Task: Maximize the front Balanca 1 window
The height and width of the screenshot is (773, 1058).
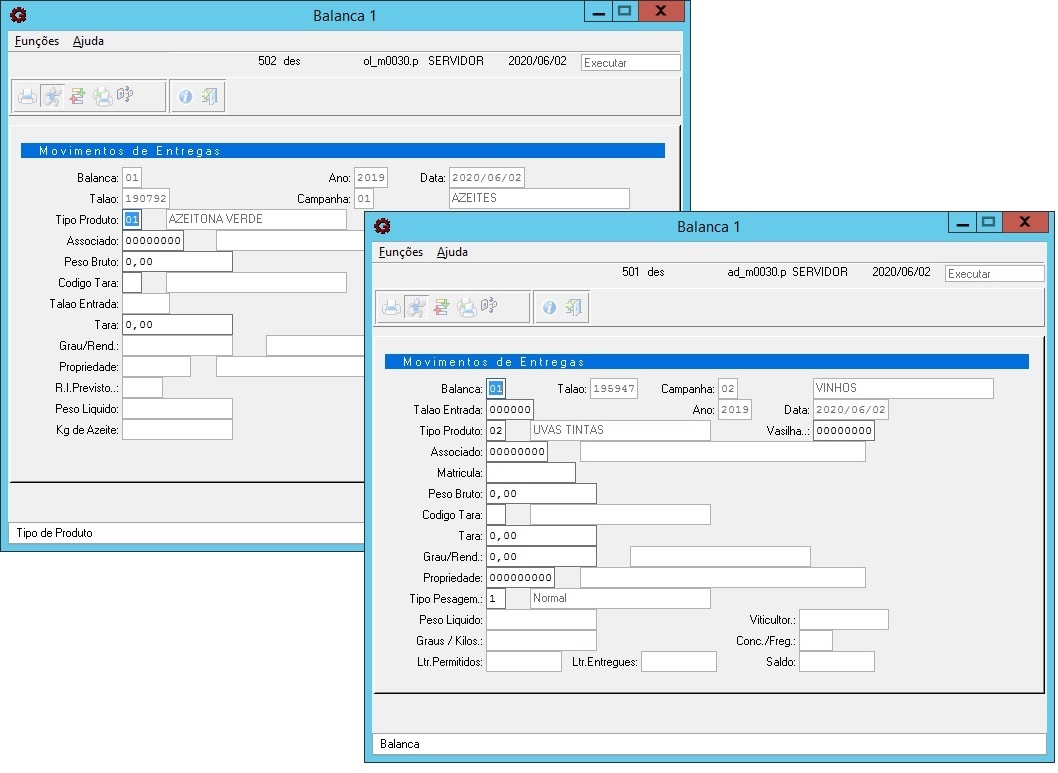Action: point(989,222)
